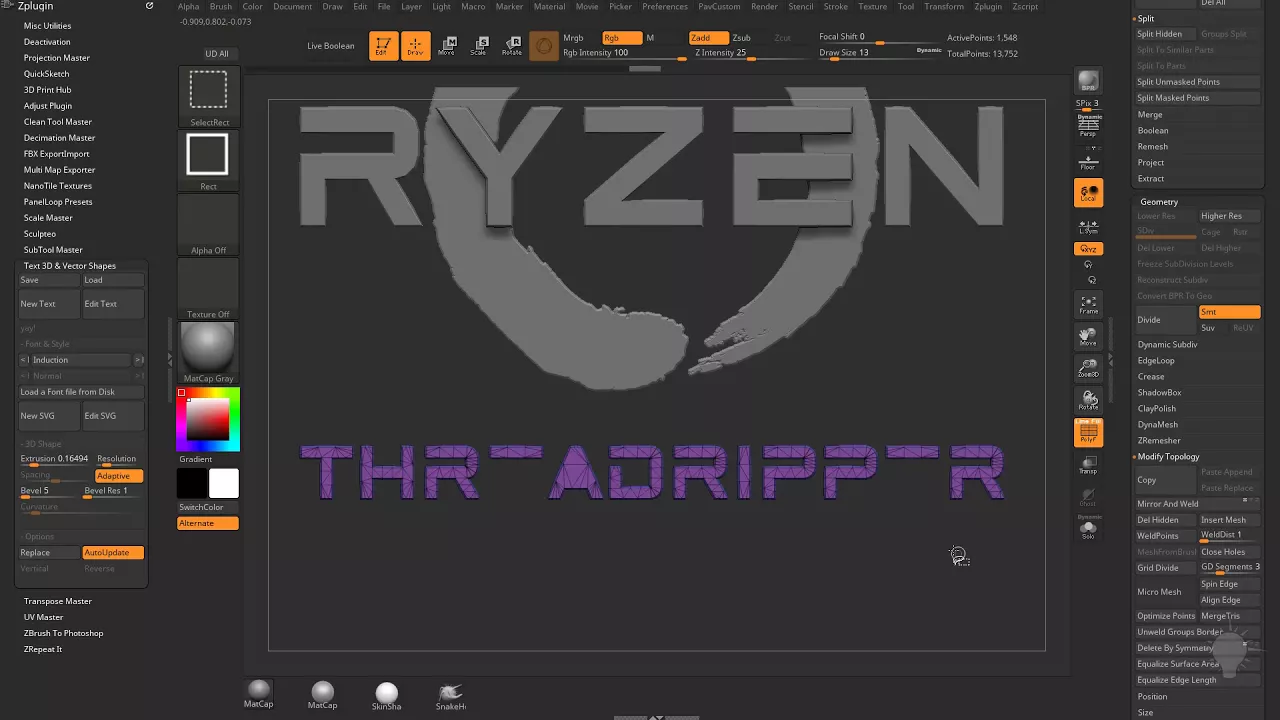The image size is (1280, 720).
Task: Expand the EdgeLoop section
Action: [x=1156, y=360]
